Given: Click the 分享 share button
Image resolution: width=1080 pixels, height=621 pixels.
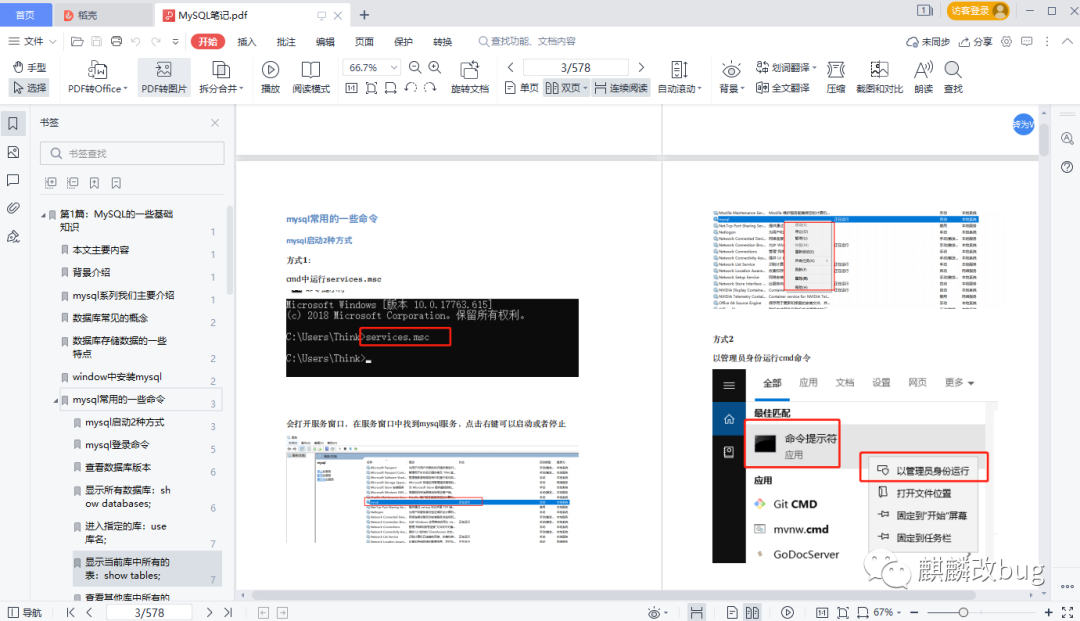Looking at the screenshot, I should (x=976, y=41).
